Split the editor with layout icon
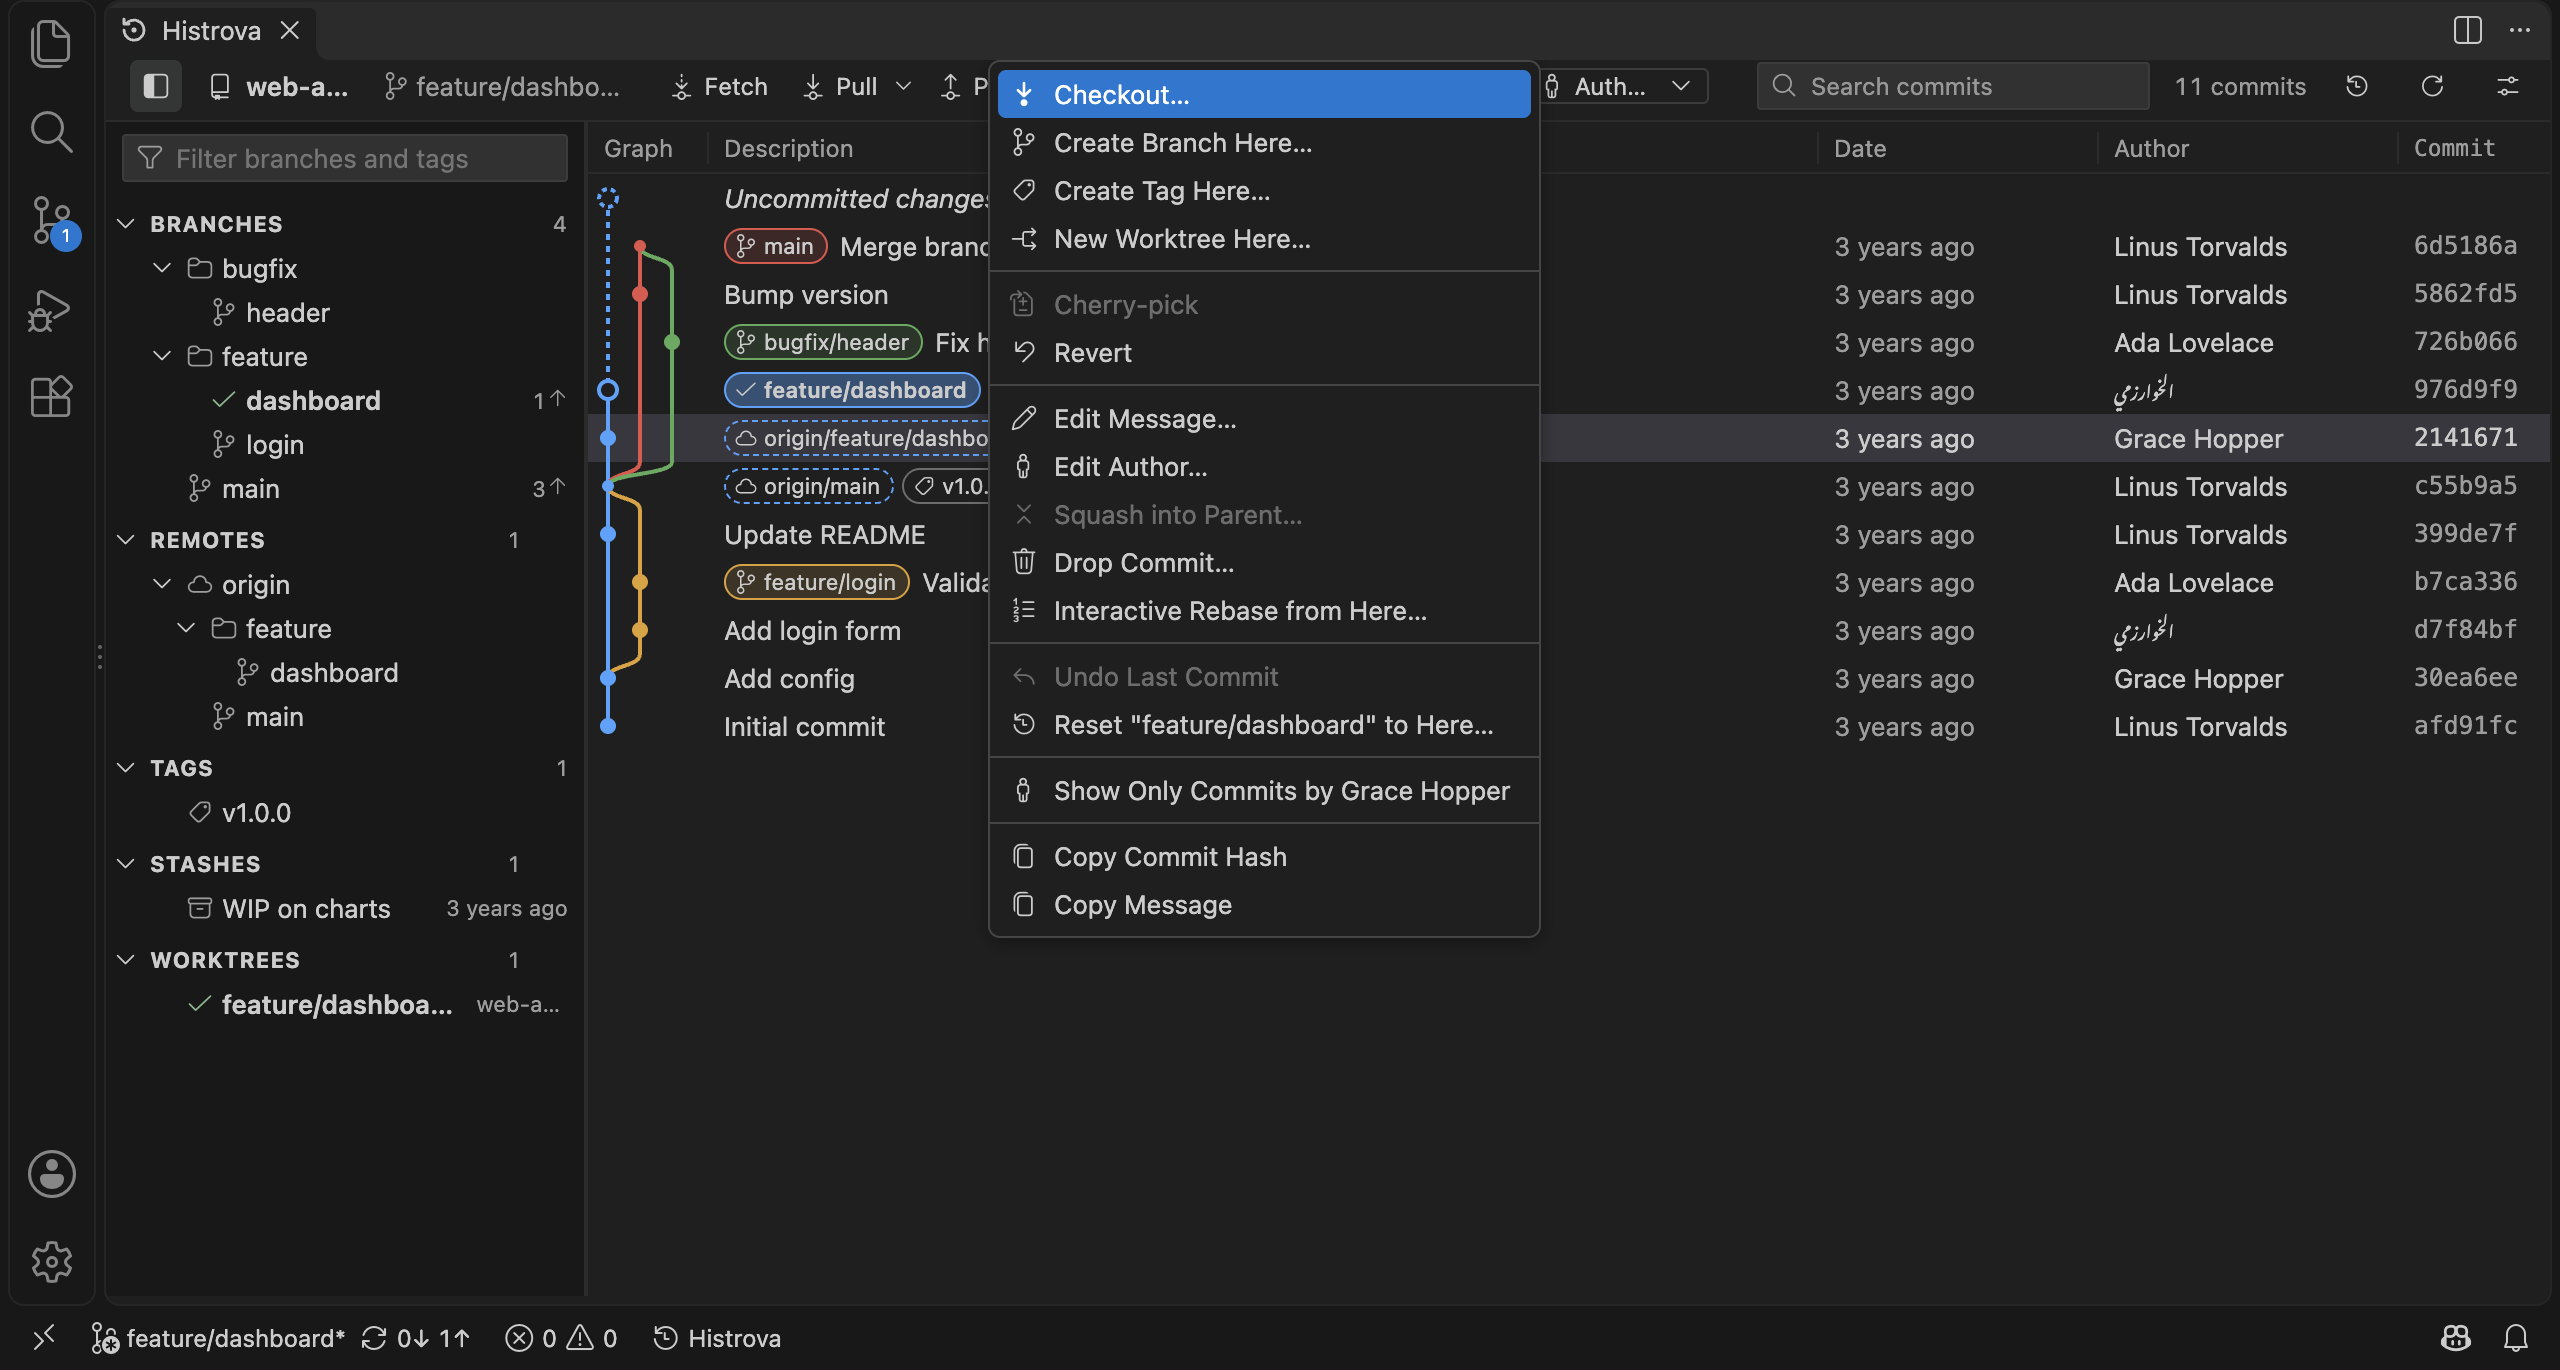Viewport: 2560px width, 1370px height. [2468, 30]
